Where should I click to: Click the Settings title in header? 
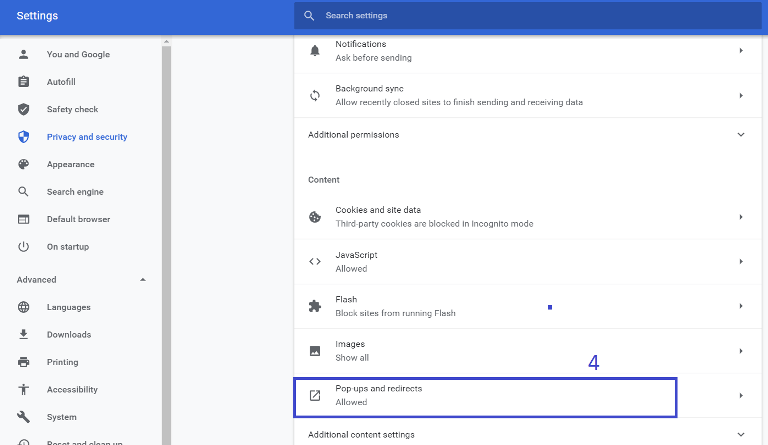tap(37, 16)
